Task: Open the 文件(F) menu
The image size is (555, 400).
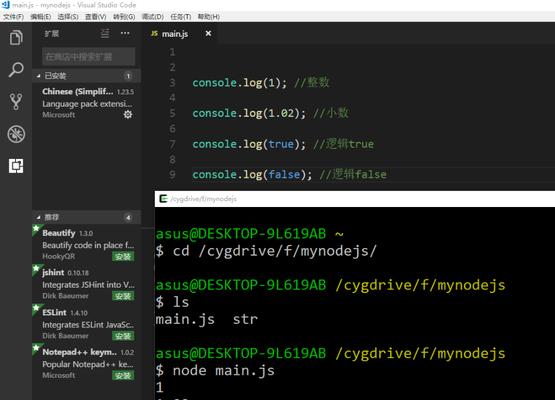Action: (13, 17)
